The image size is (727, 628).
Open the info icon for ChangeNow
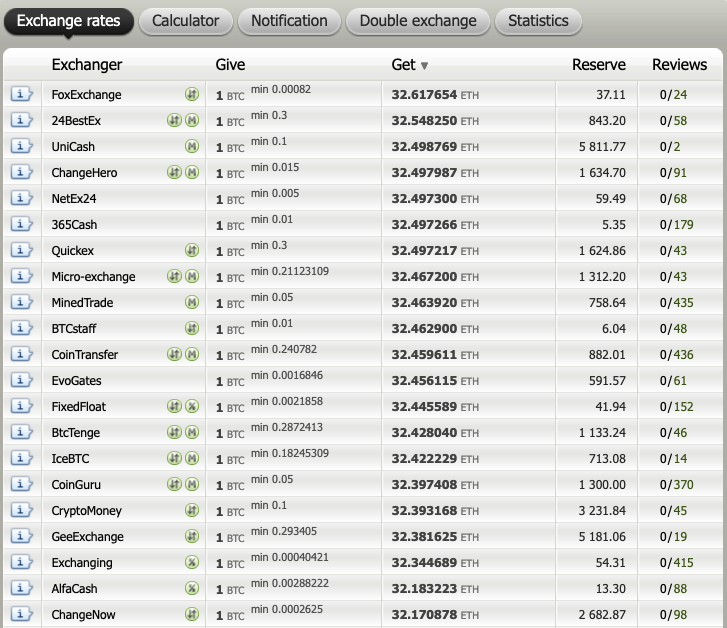pos(21,615)
